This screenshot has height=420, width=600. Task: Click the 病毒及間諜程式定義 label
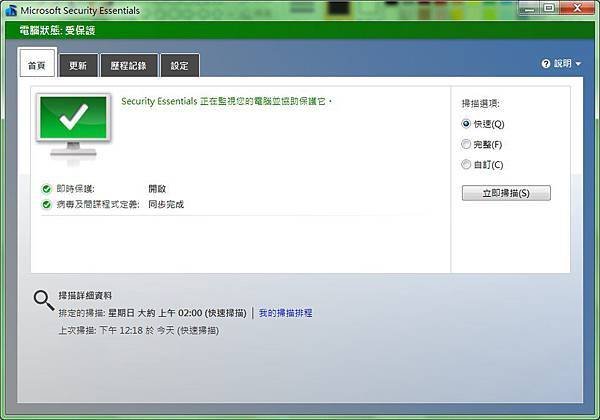click(x=98, y=205)
